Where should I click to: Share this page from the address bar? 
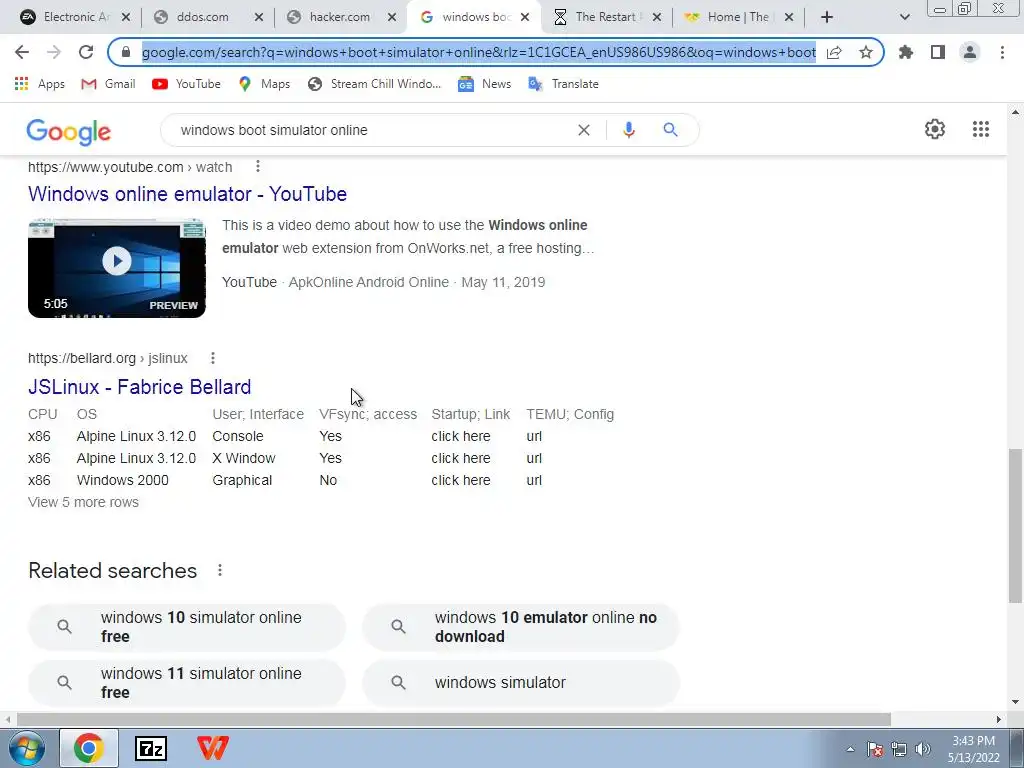click(x=834, y=52)
